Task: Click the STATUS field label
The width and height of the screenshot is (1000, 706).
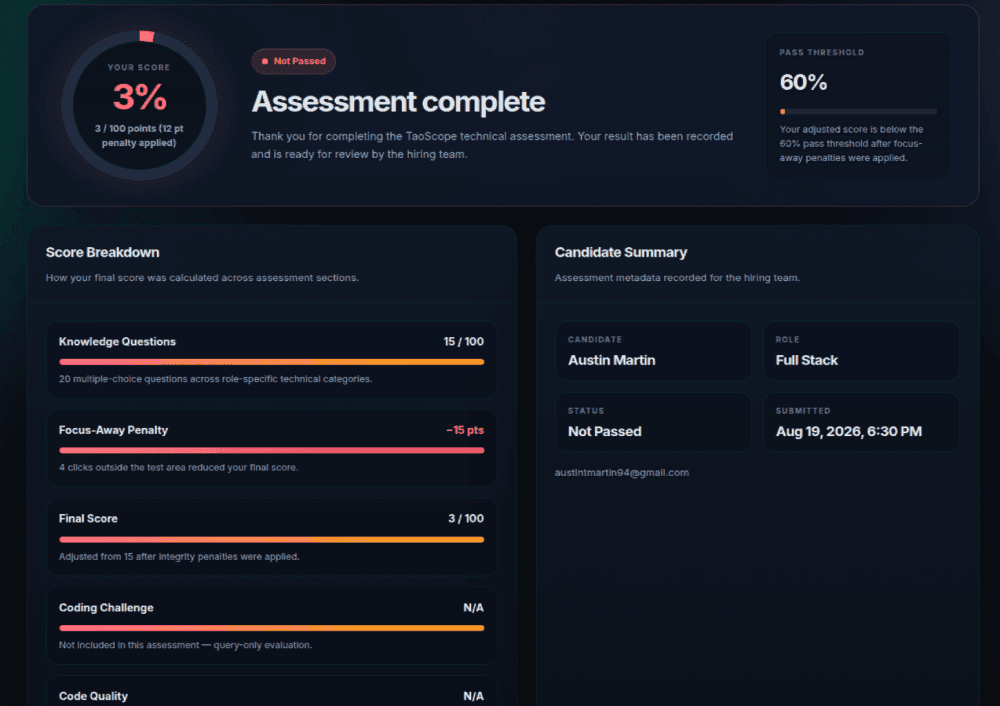Action: point(586,411)
